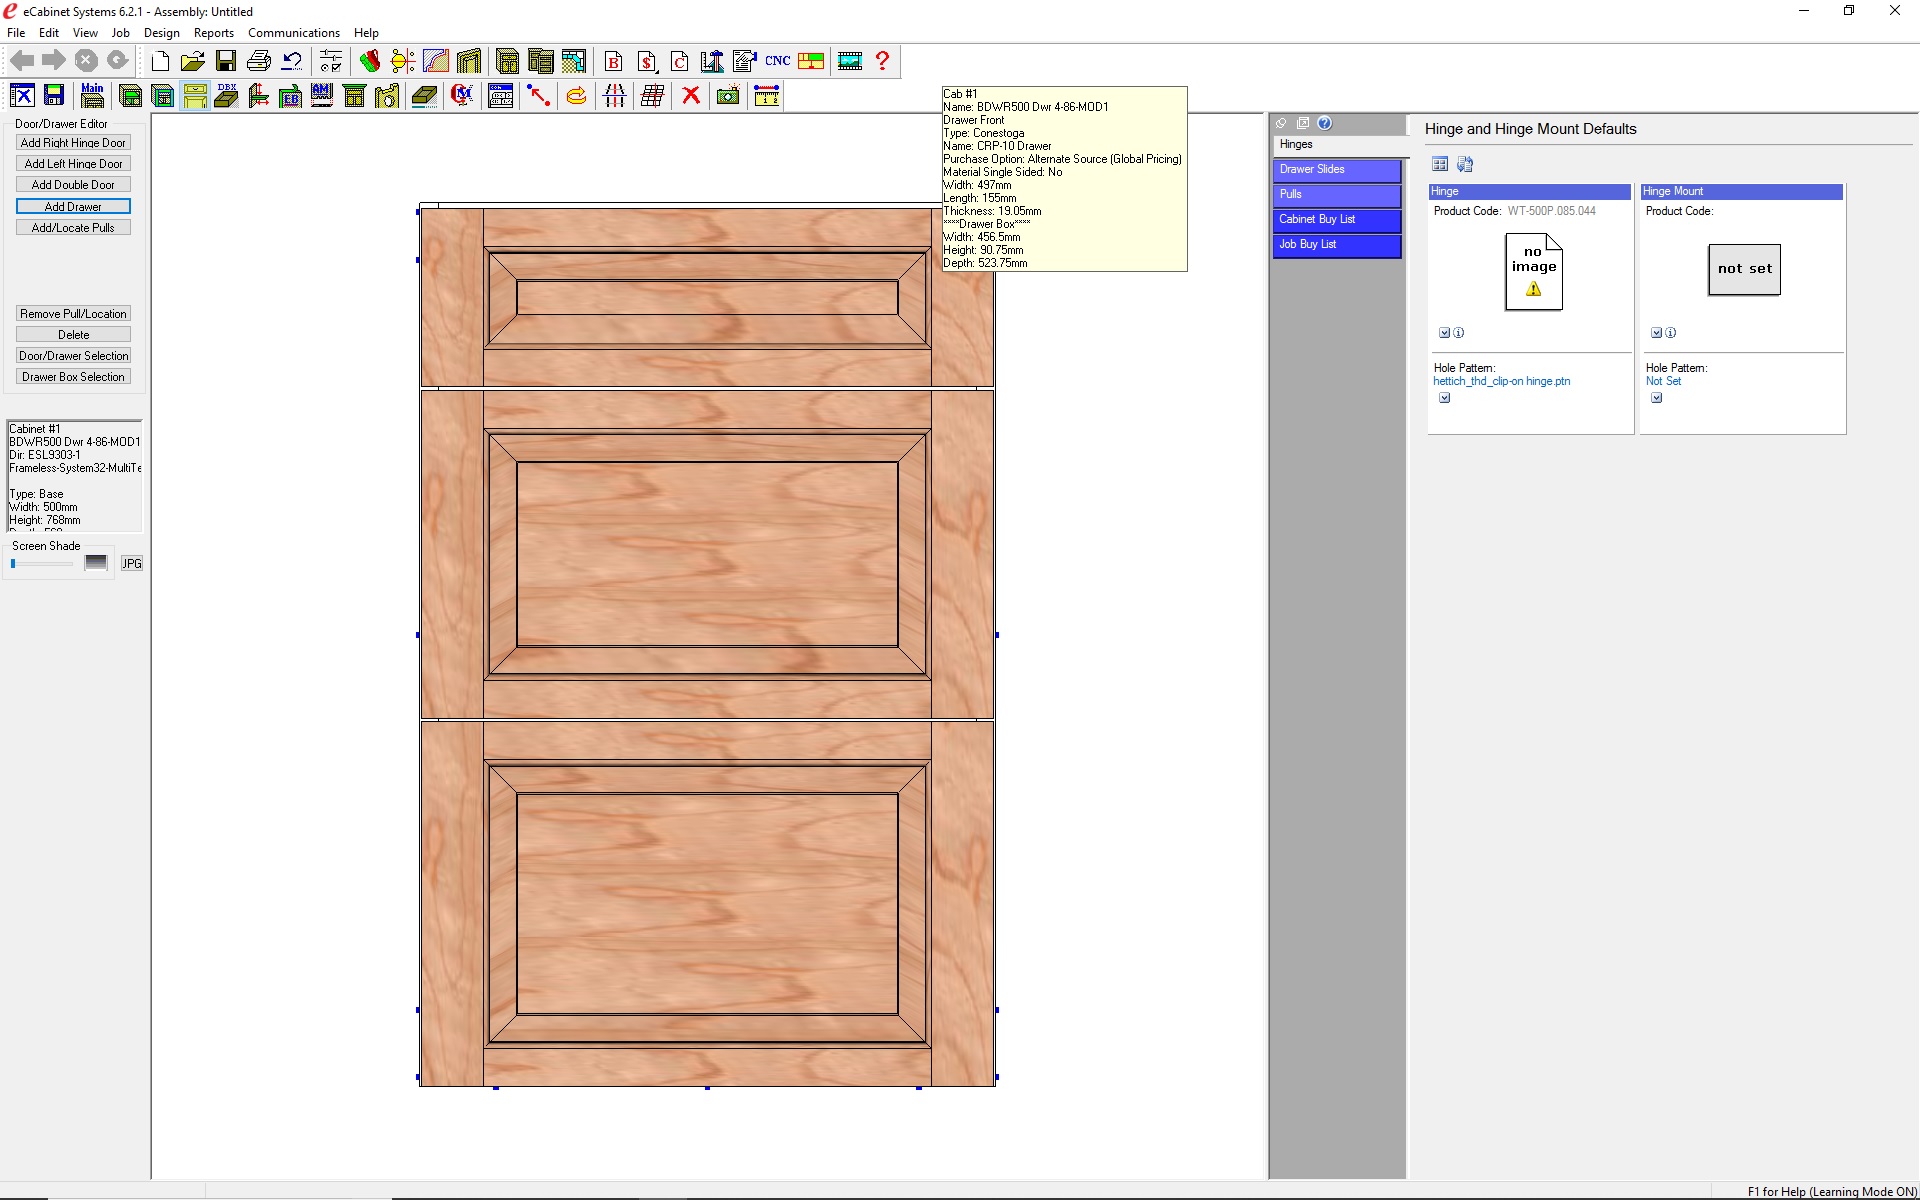Click the blue help icon in hardware panel
Screen dimensions: 1920x1200
click(1324, 123)
